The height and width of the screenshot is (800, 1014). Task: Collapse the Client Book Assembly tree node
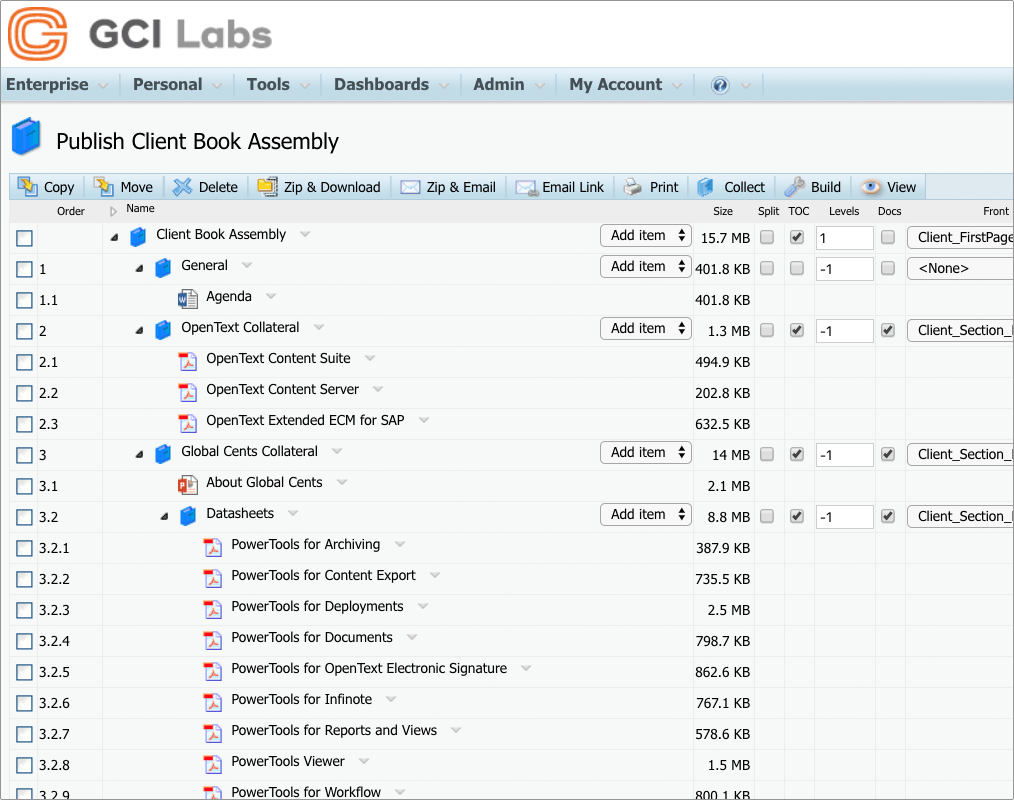click(x=114, y=237)
